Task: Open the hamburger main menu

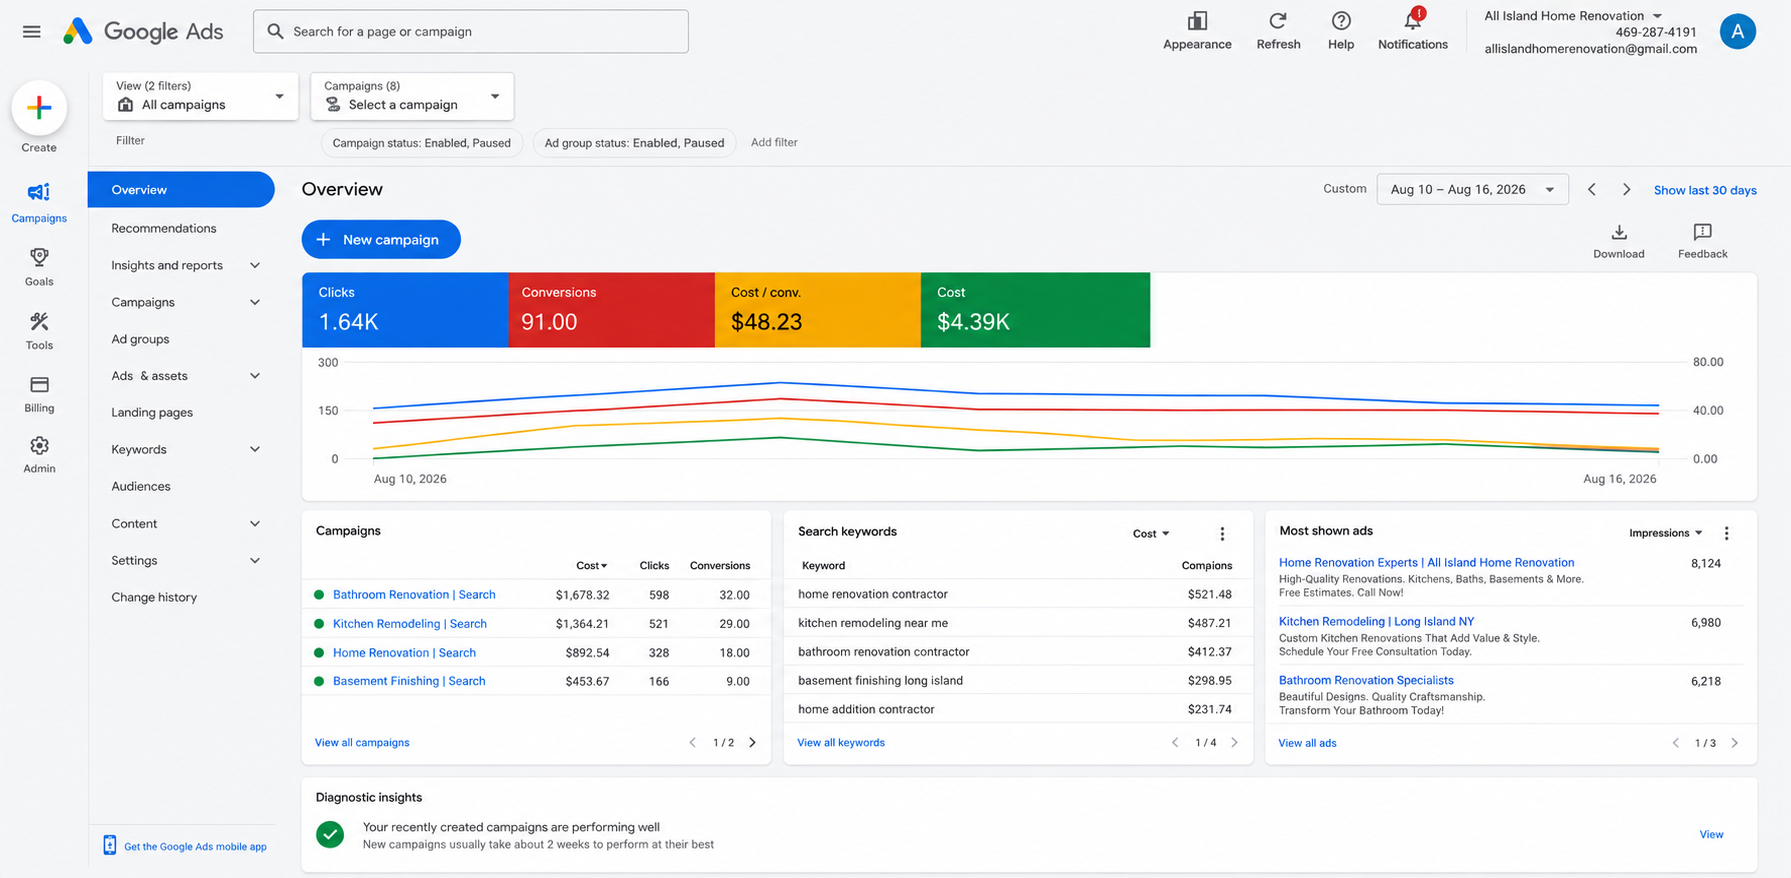Action: [32, 32]
